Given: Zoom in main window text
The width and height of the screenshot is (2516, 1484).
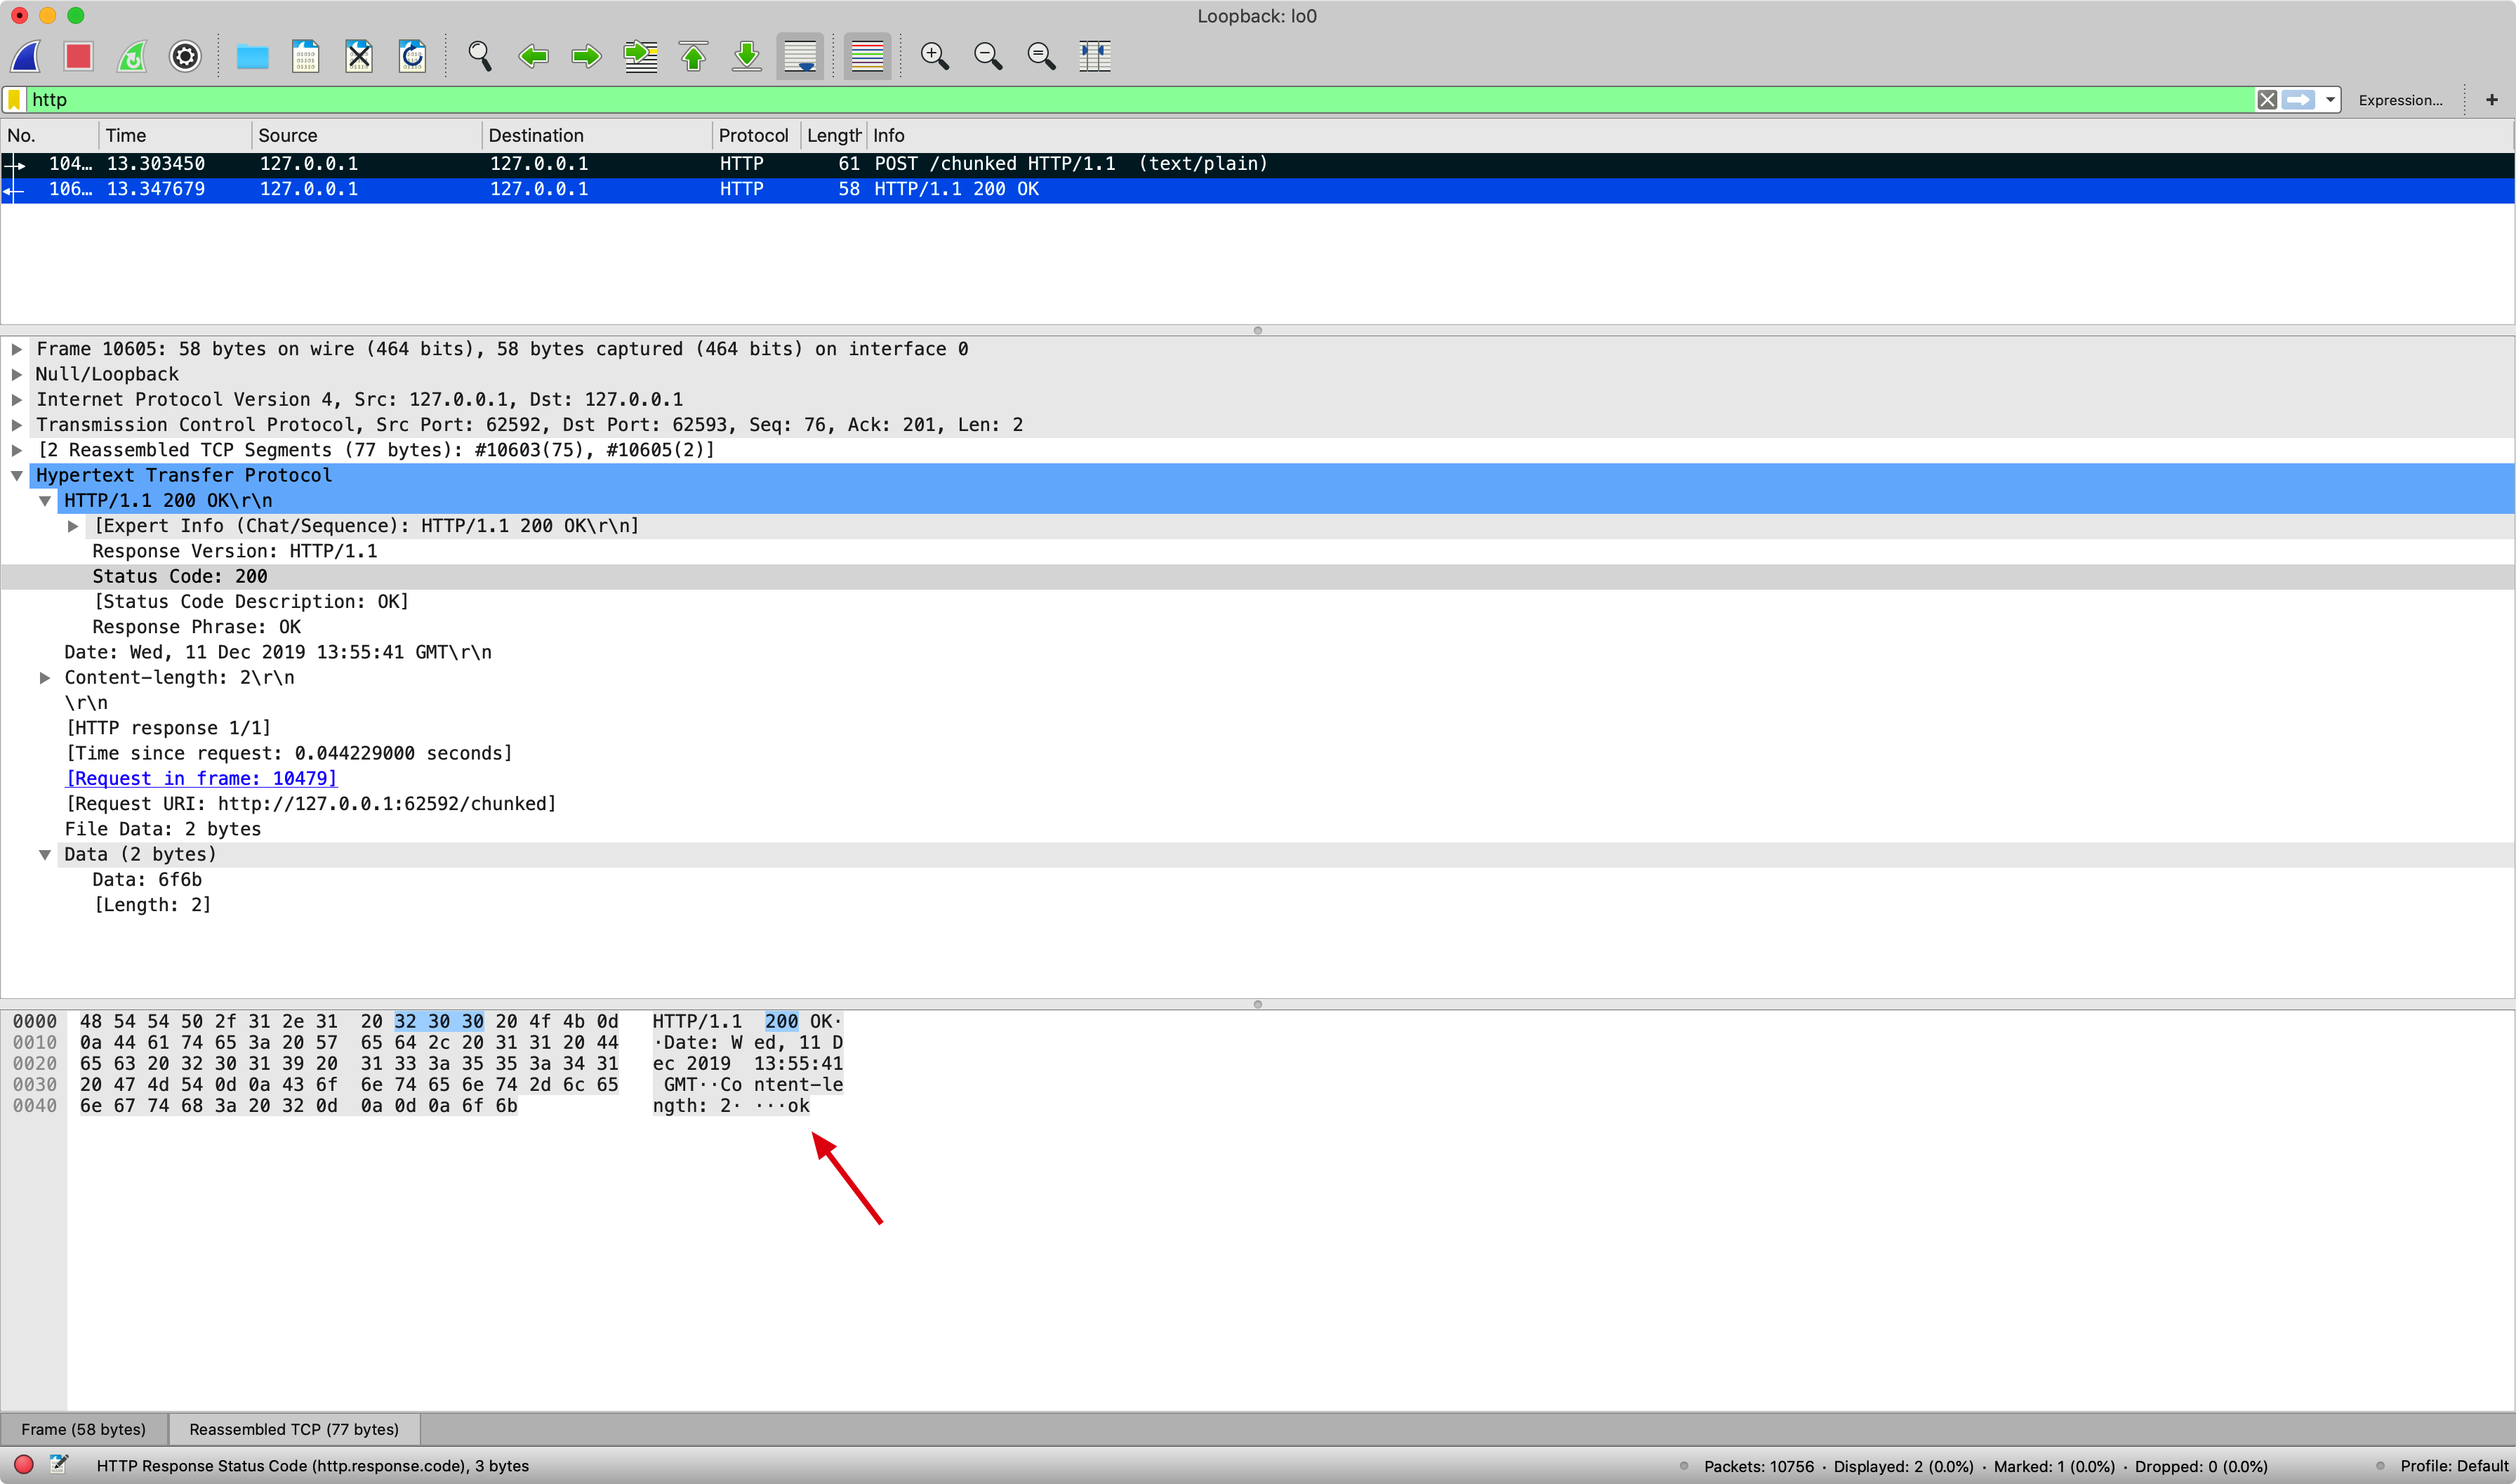Looking at the screenshot, I should click(934, 56).
